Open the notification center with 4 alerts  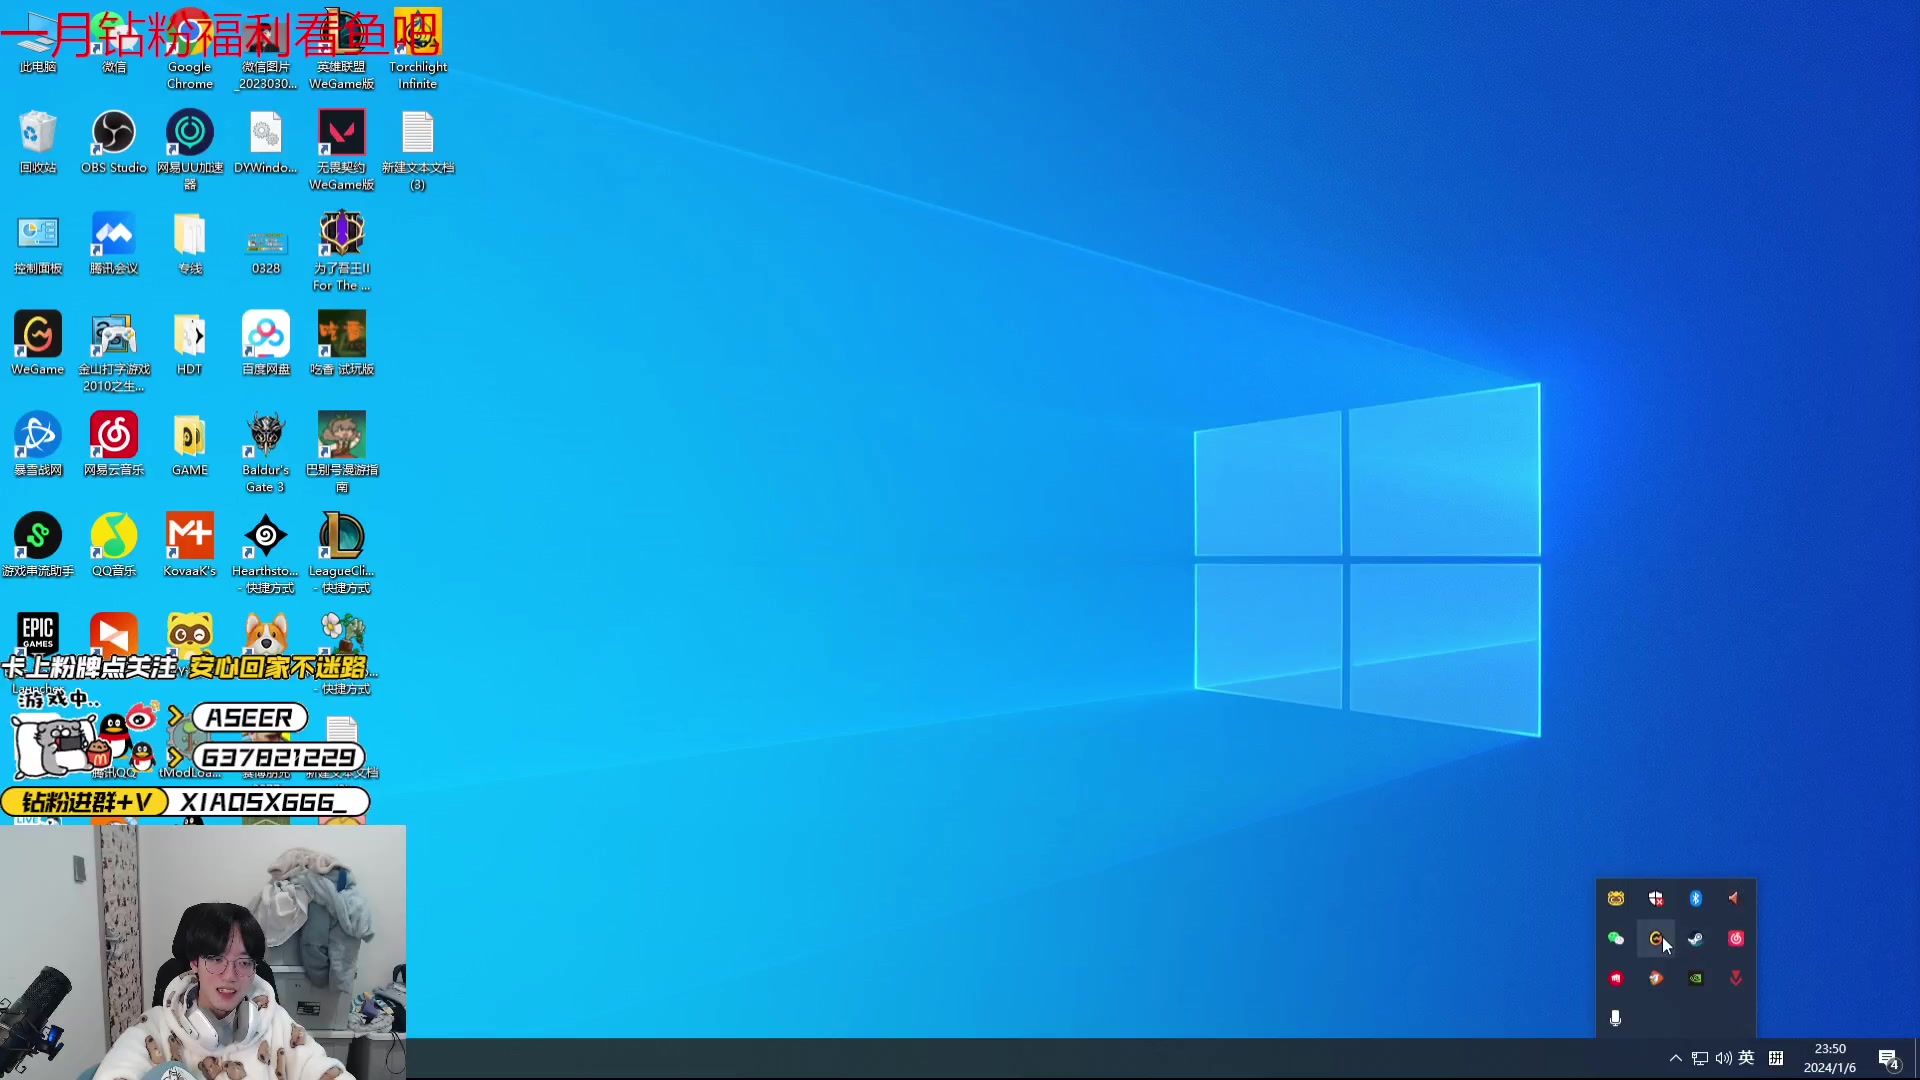coord(1888,1059)
